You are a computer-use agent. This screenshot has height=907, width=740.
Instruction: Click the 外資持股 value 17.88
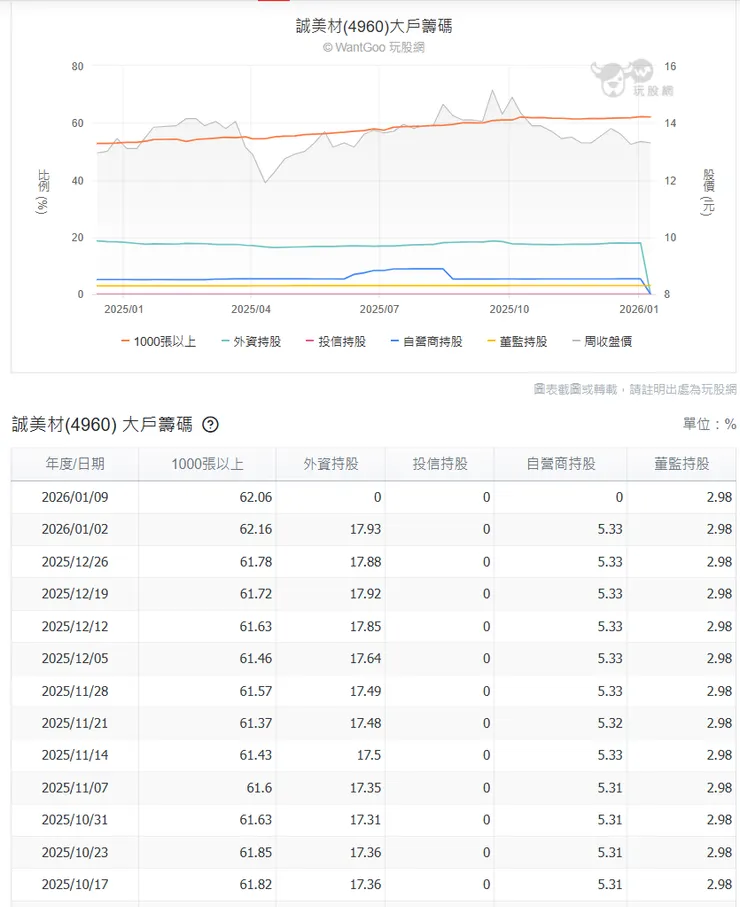coord(365,562)
